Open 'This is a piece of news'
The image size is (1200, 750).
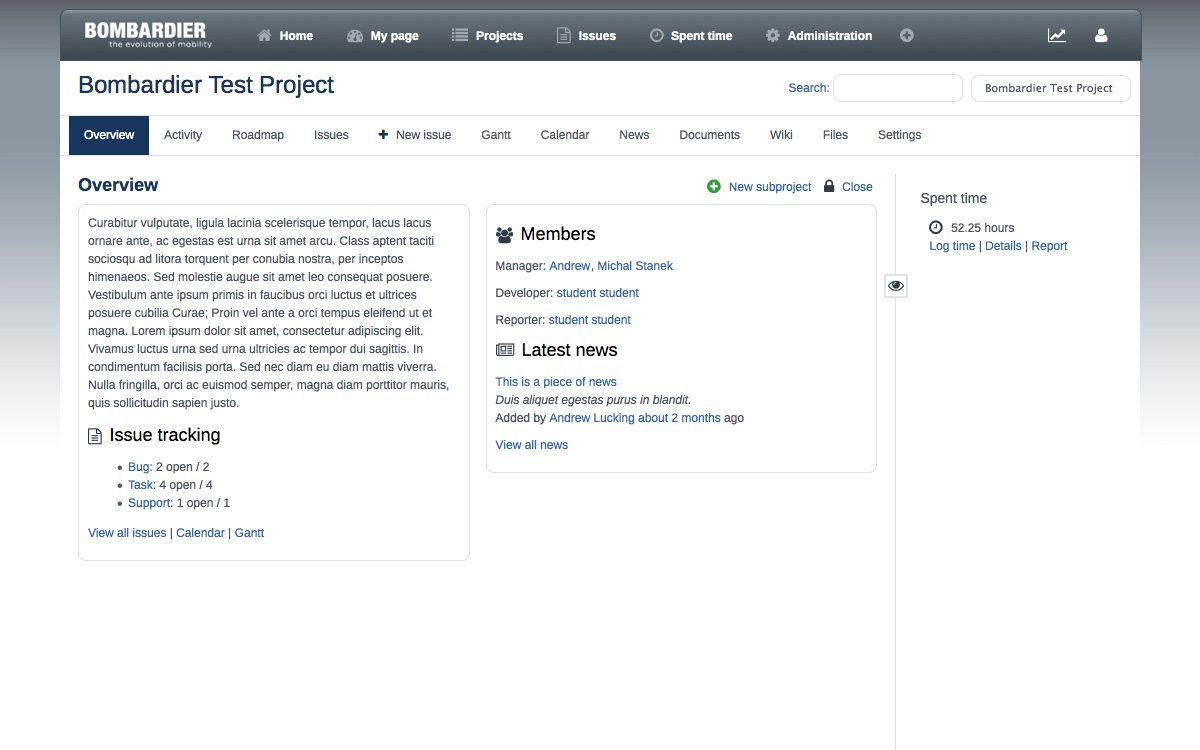click(556, 382)
